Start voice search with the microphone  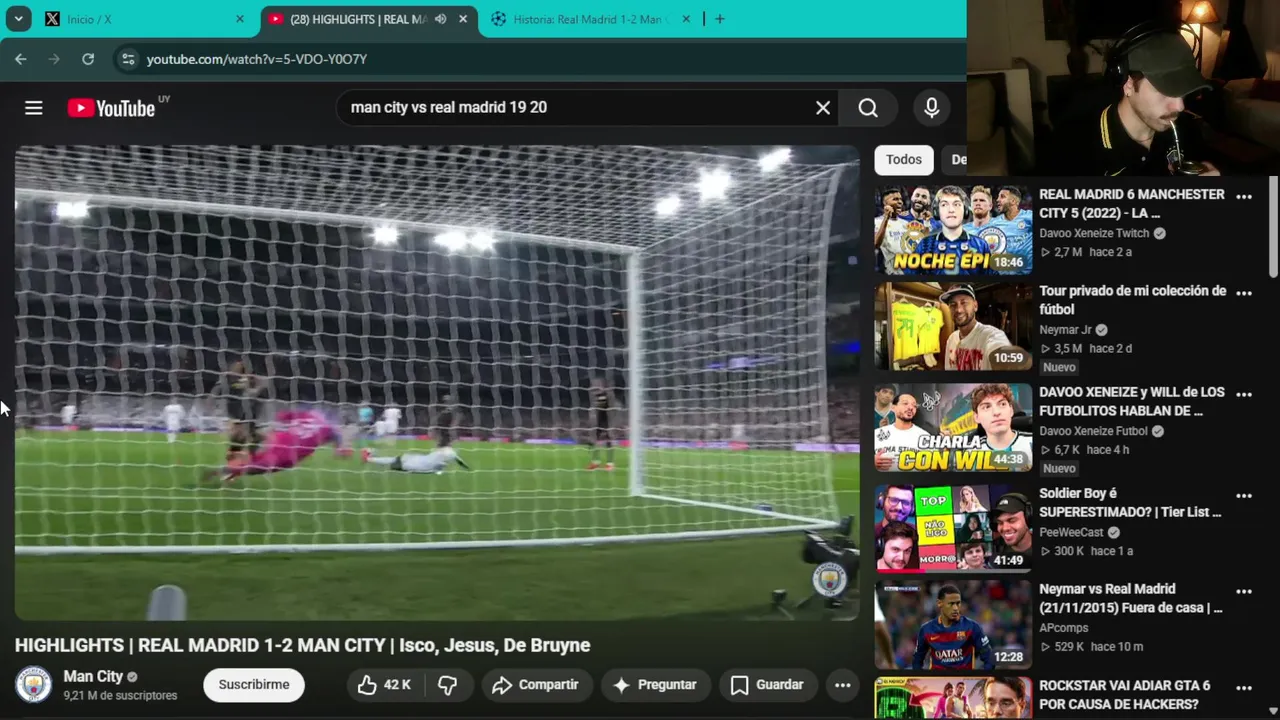932,108
